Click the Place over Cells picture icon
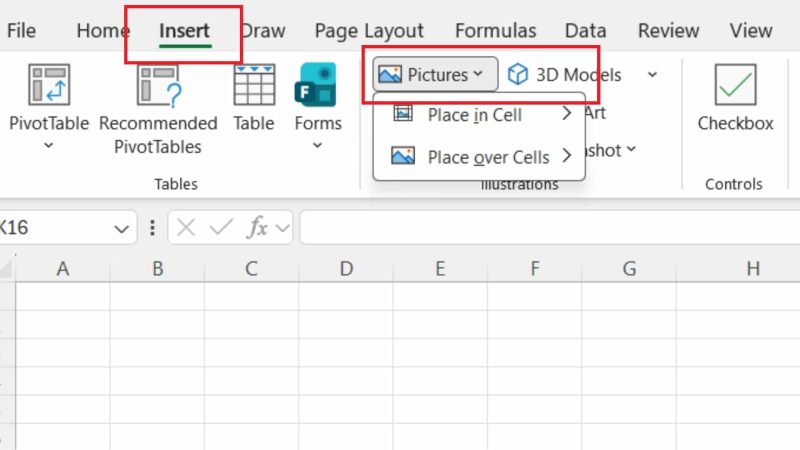This screenshot has height=450, width=800. 403,156
